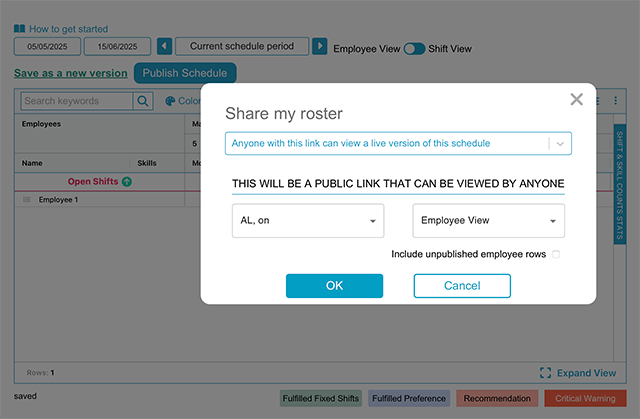Open the 'AL, on' dropdown
Screen dimensions: 640x419
308,221
